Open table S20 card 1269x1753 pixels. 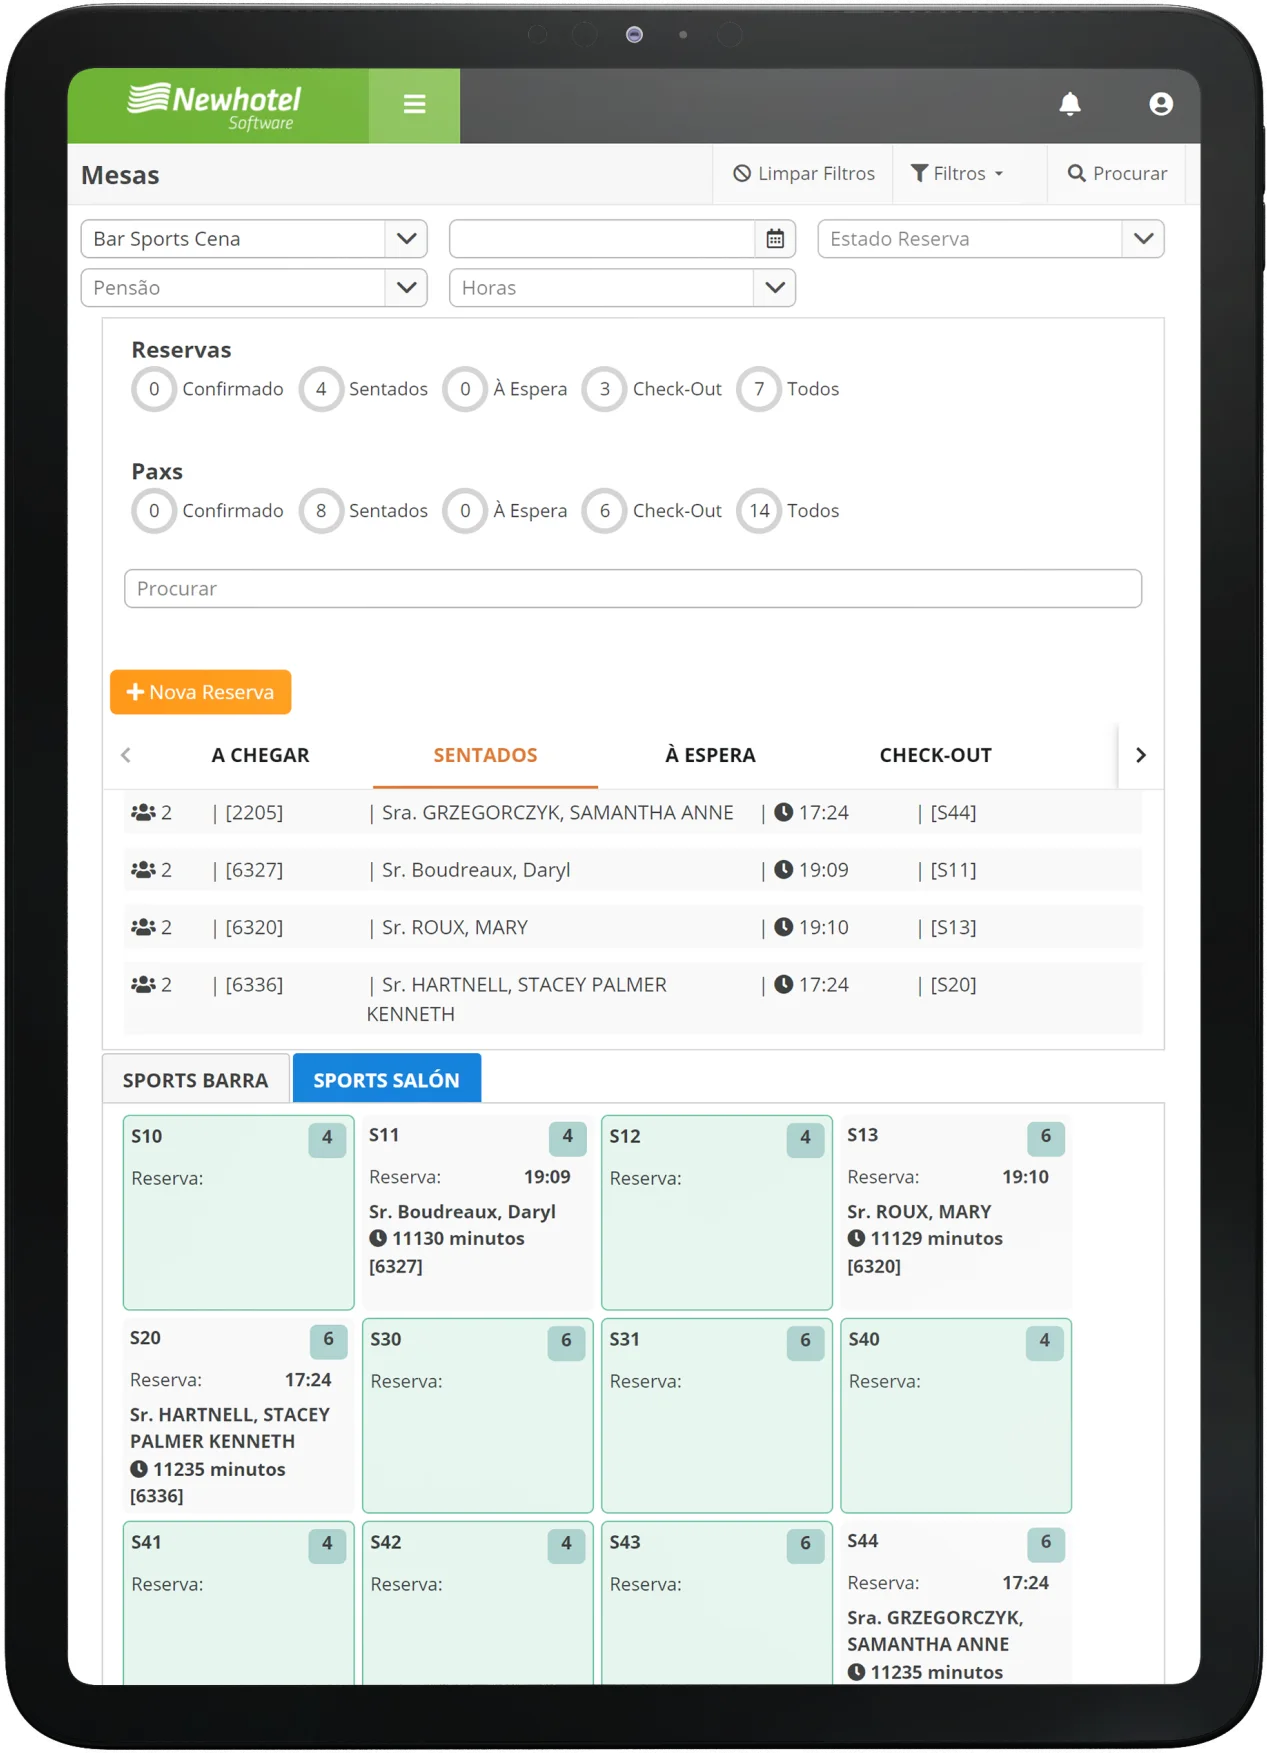click(239, 1416)
